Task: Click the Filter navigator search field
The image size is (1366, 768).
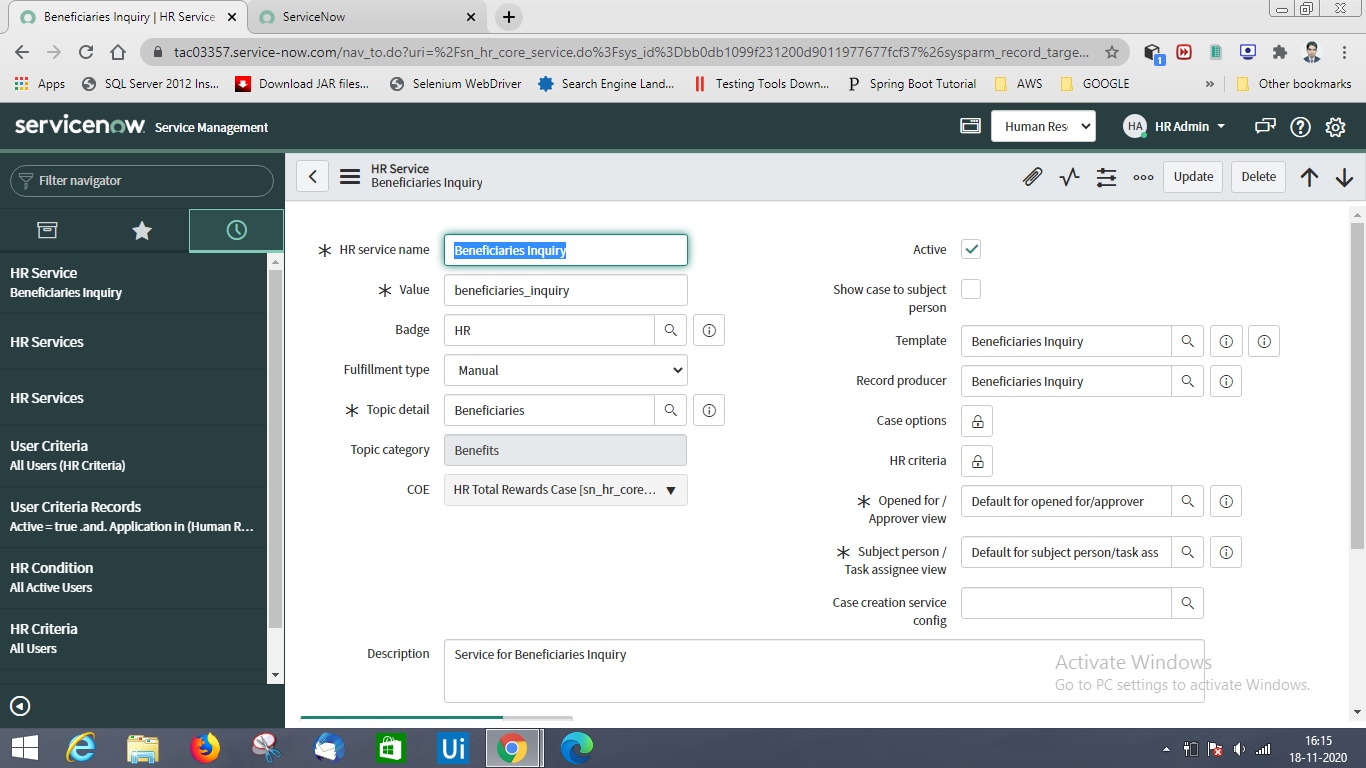Action: 142,181
